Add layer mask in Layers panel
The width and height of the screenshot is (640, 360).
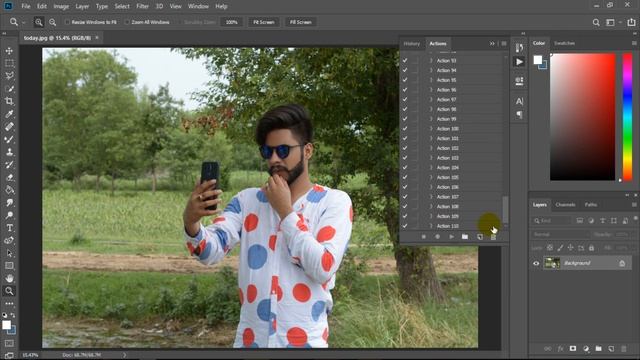573,349
